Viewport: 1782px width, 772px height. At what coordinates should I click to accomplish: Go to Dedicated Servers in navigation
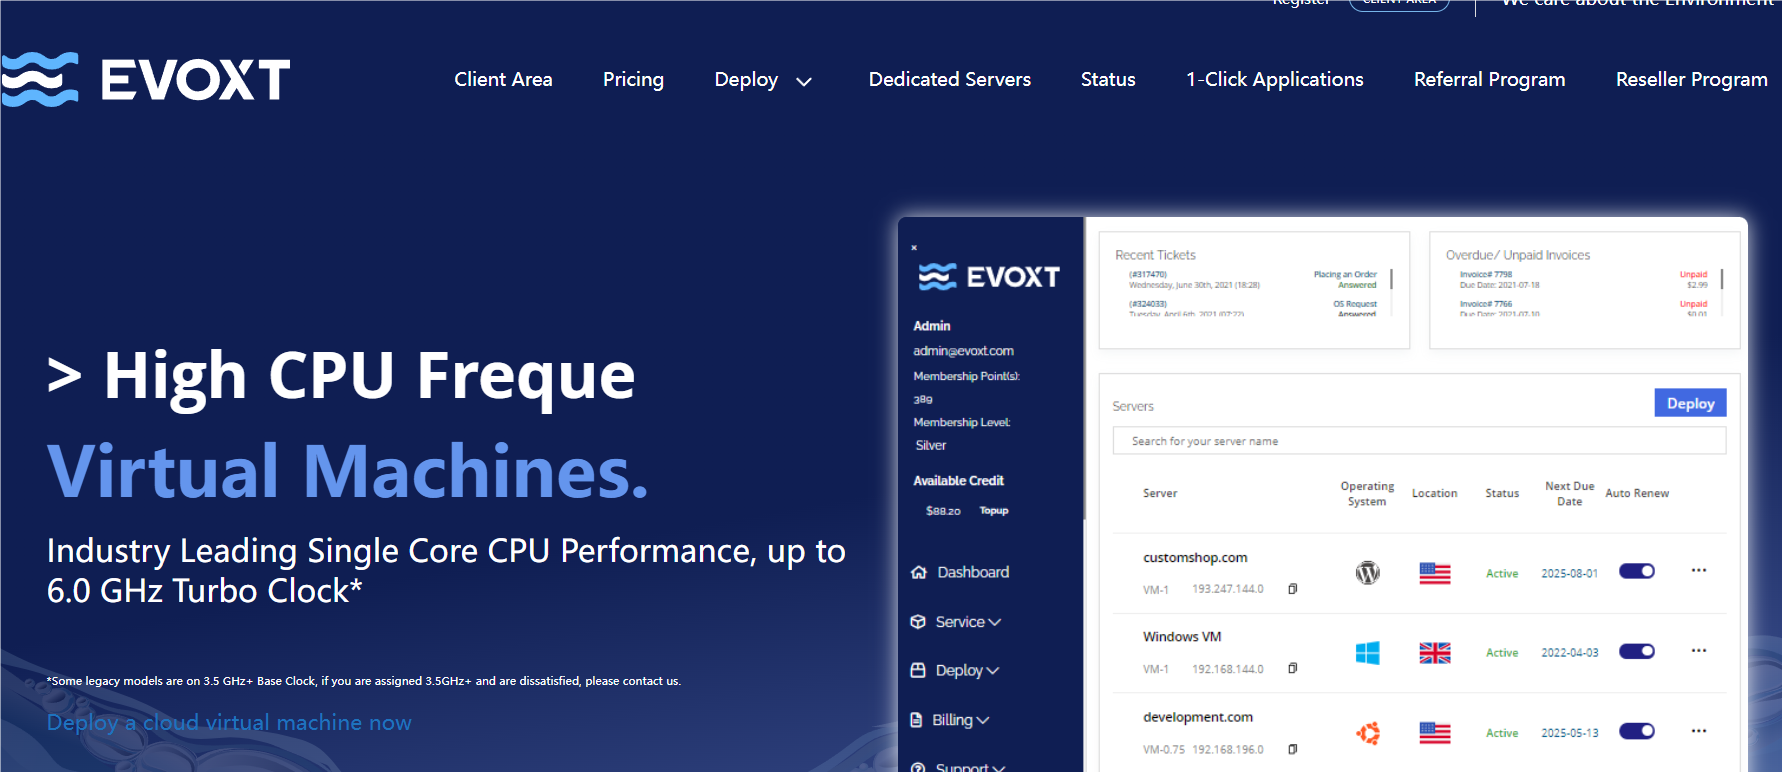tap(949, 80)
